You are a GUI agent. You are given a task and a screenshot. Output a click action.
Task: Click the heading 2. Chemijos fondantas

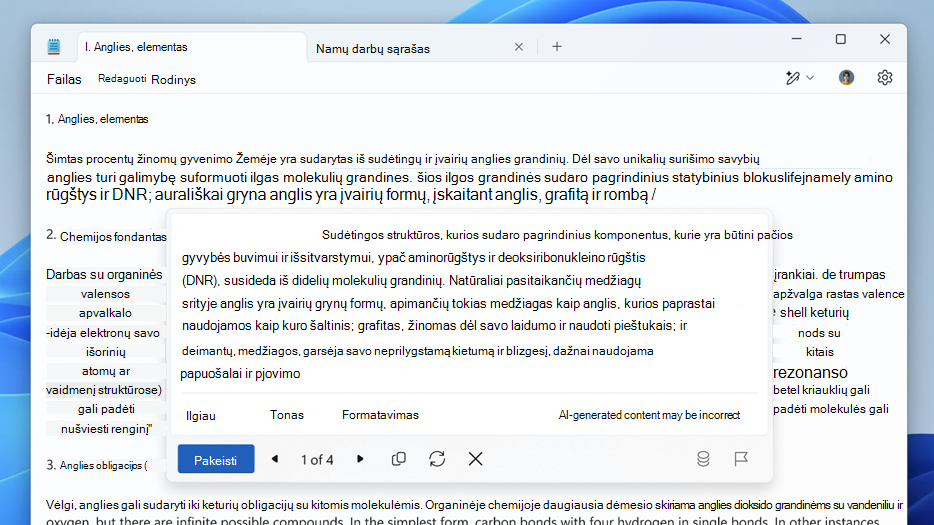(x=107, y=237)
